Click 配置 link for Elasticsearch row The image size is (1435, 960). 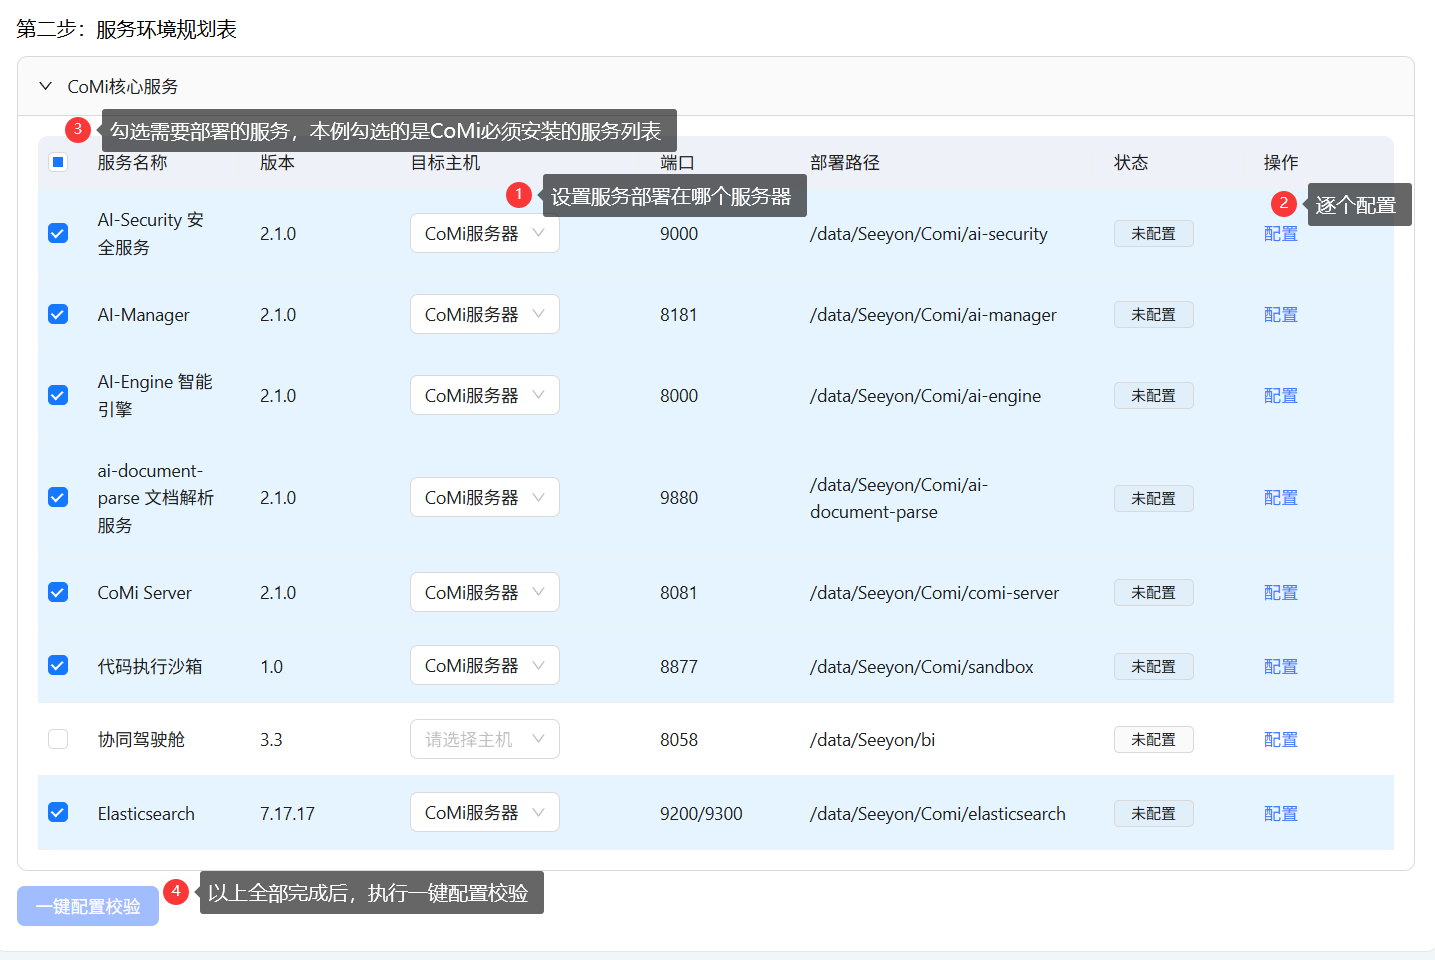pyautogui.click(x=1281, y=813)
